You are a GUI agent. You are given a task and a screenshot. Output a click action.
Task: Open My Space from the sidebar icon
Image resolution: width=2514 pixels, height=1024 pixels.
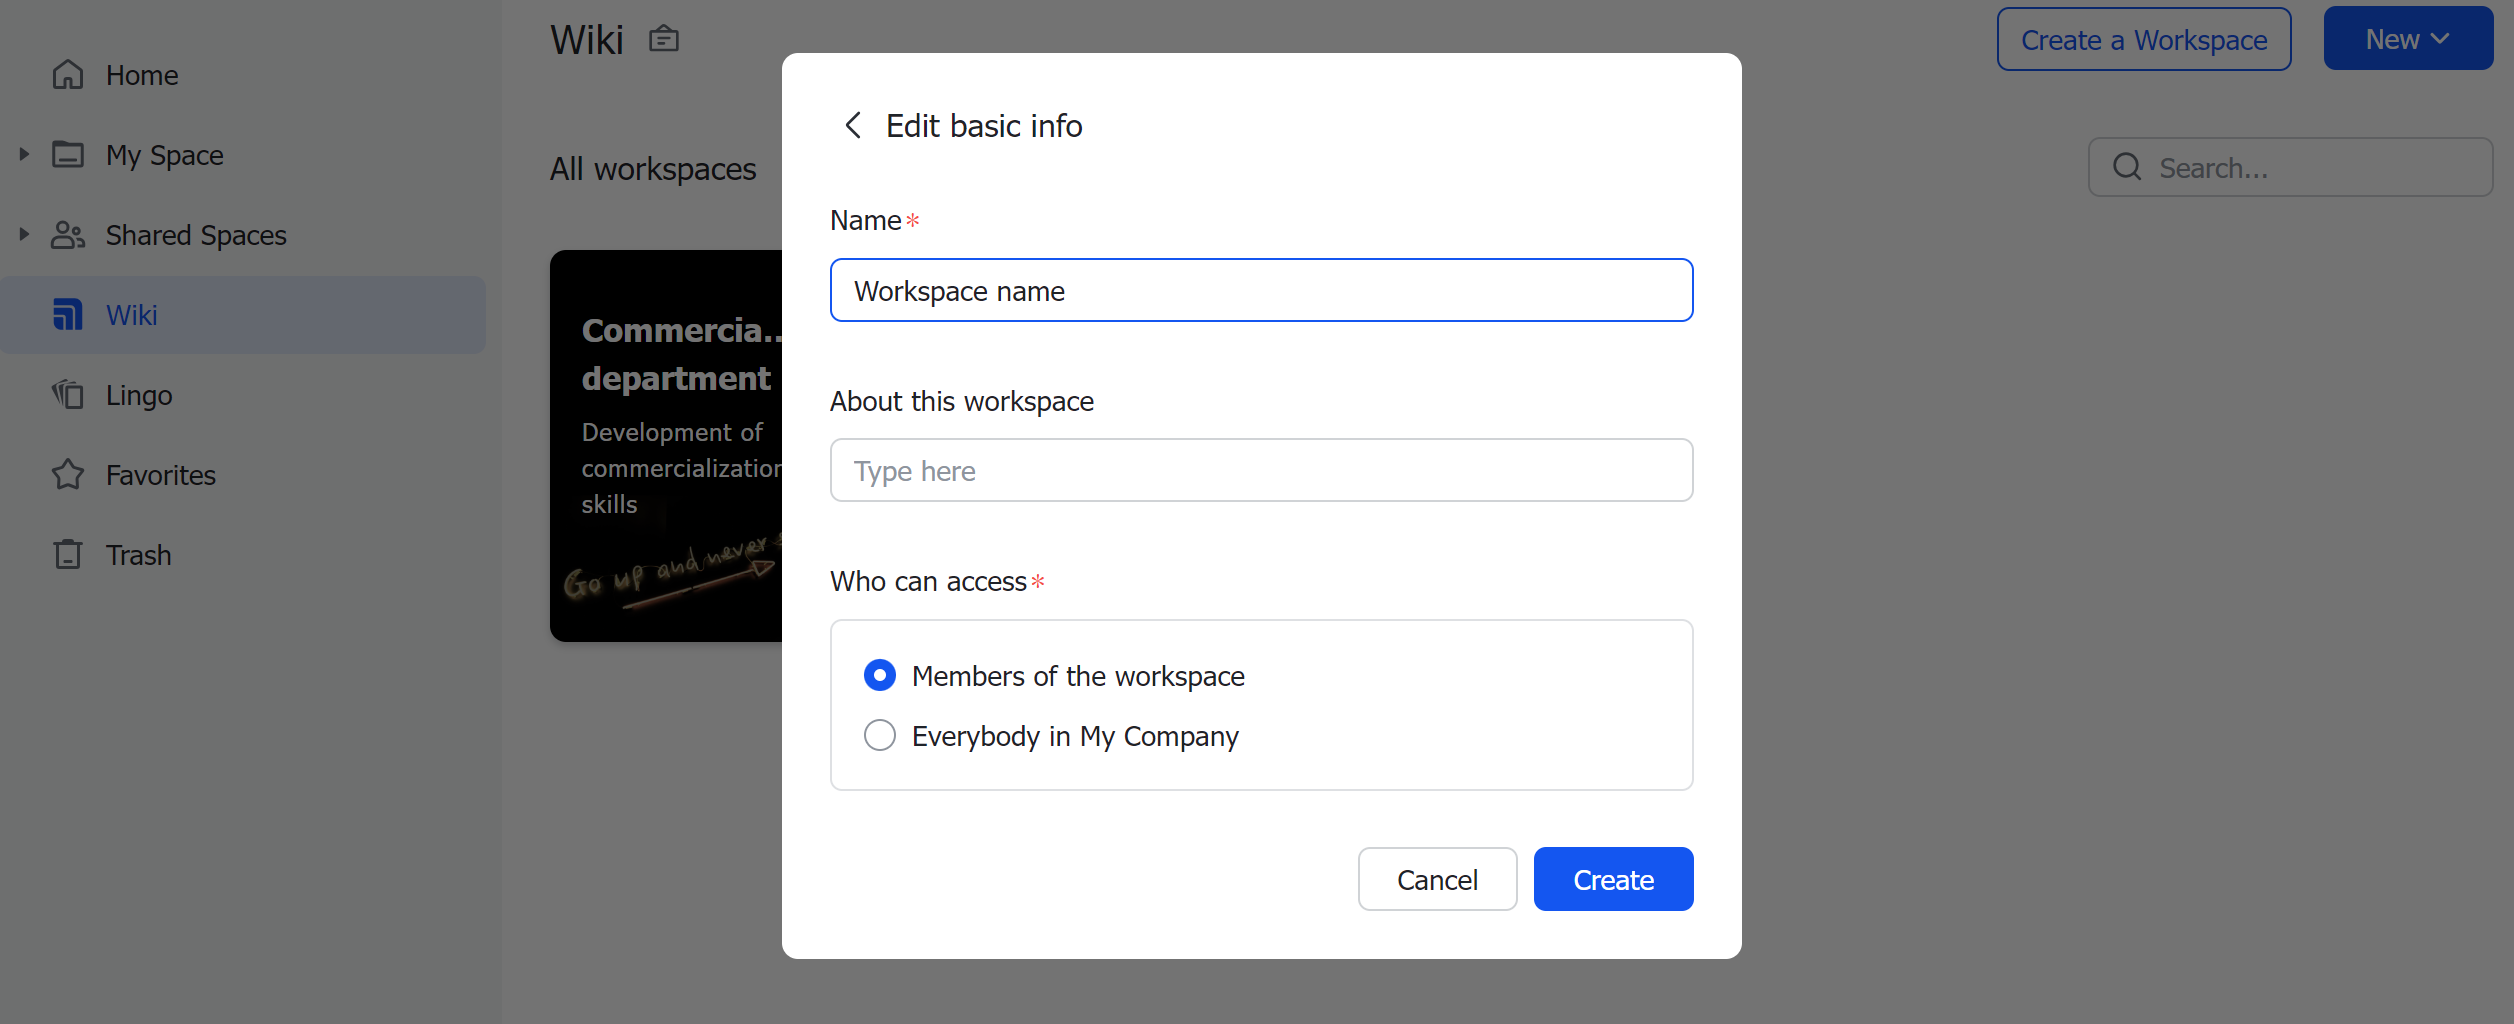click(x=66, y=154)
